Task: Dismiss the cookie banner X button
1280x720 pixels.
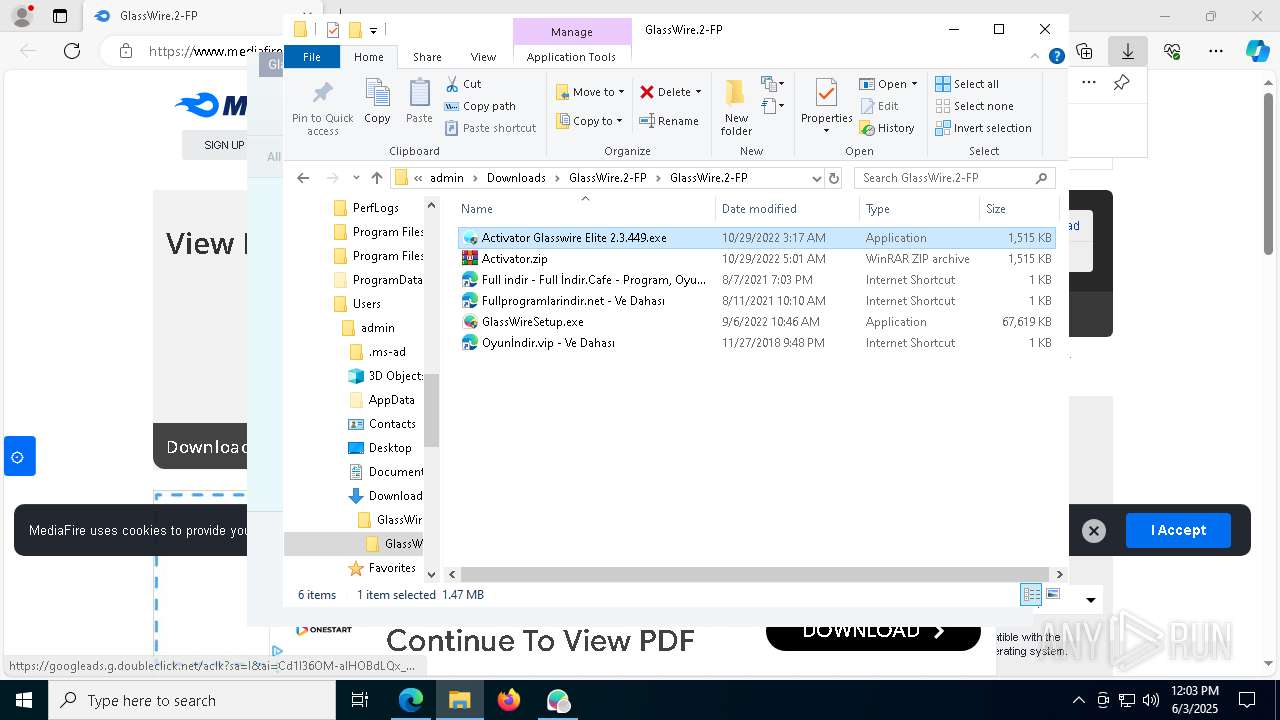Action: click(x=1094, y=531)
